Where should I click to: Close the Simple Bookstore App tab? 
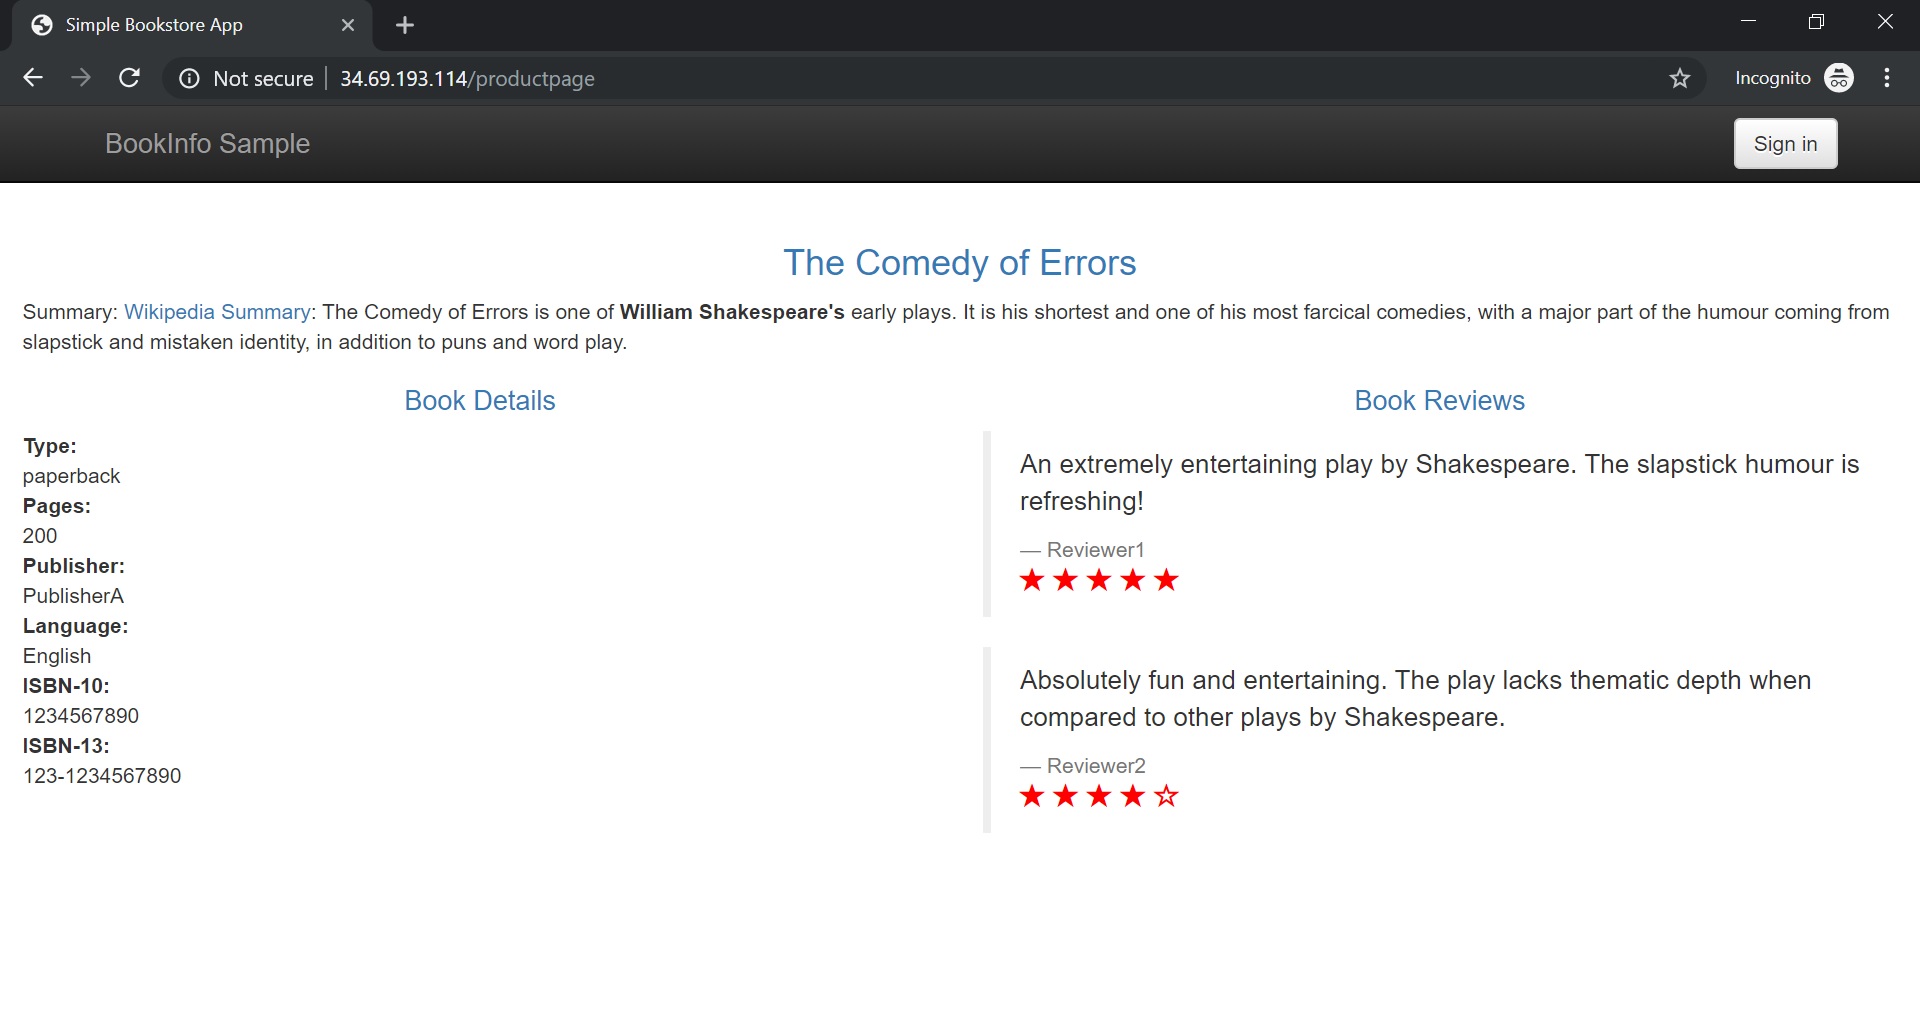[x=348, y=25]
